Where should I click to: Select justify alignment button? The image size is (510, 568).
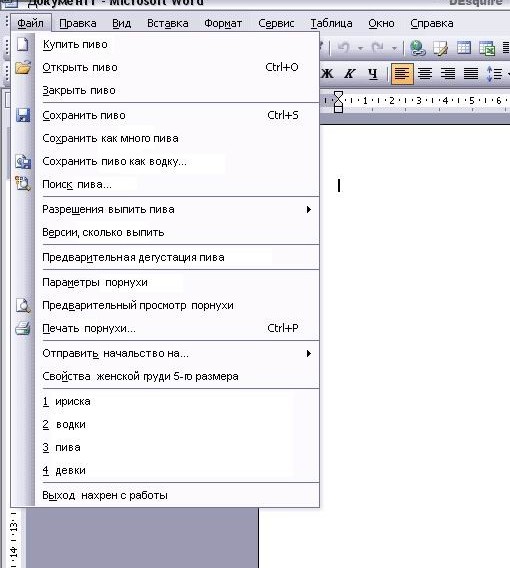click(471, 74)
